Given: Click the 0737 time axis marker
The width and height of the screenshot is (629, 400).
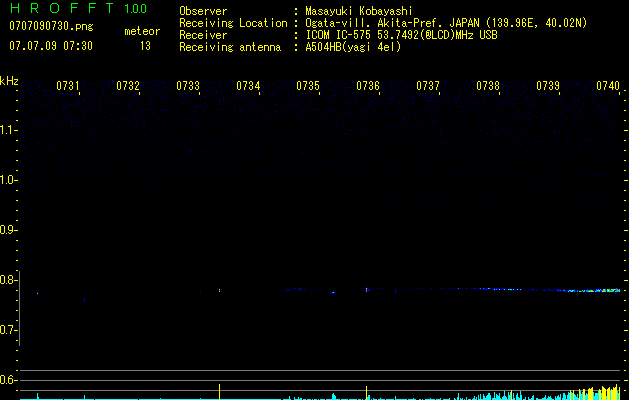Looking at the screenshot, I should click(428, 86).
